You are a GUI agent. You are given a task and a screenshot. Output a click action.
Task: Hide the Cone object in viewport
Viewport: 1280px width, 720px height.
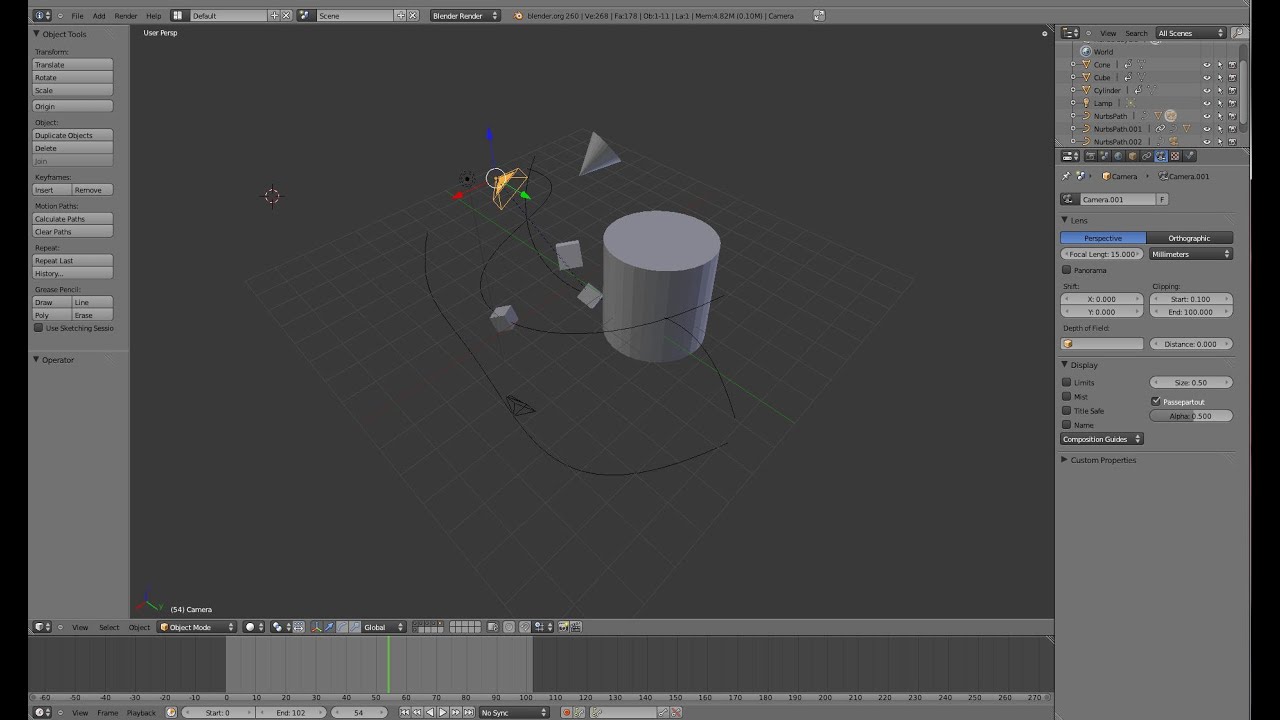(1206, 64)
